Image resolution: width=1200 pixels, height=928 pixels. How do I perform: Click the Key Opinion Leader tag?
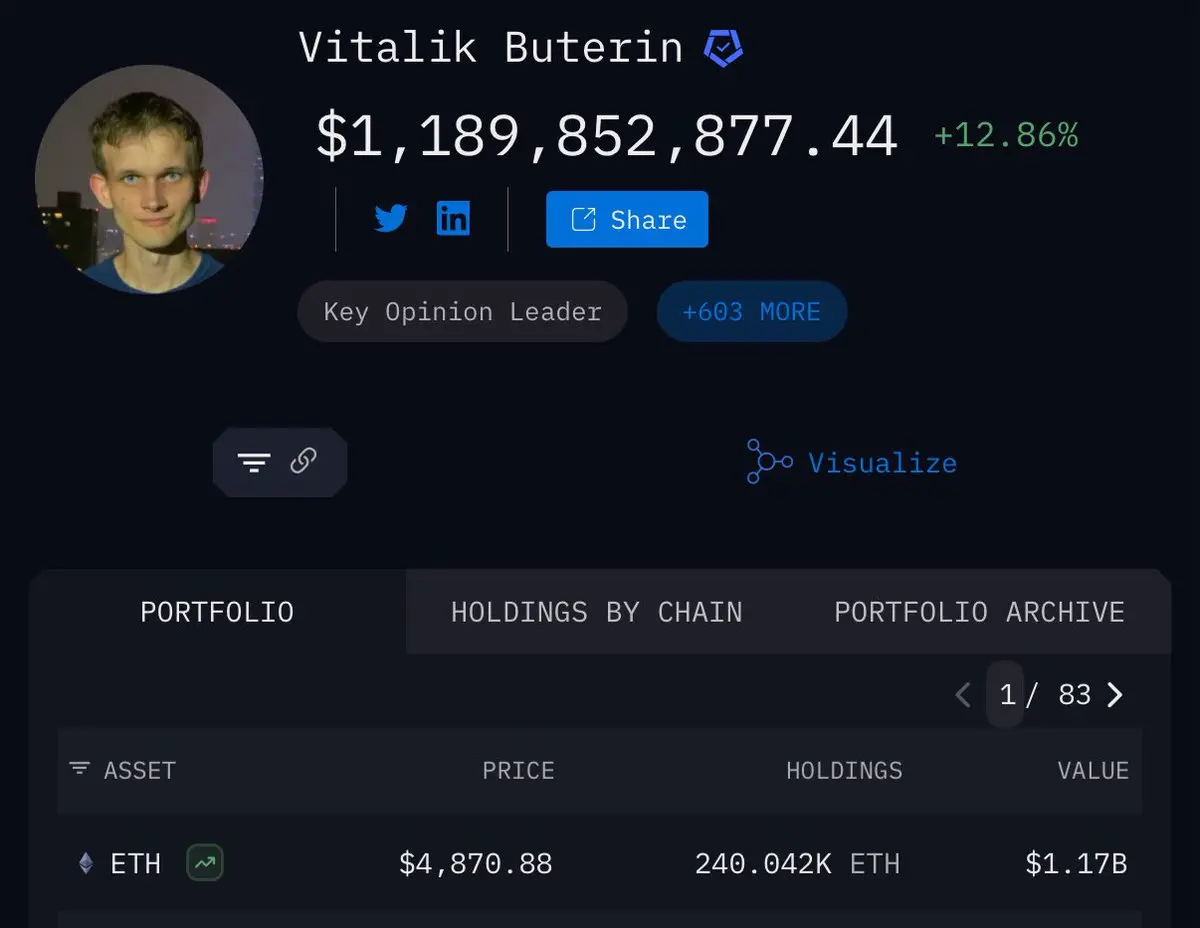(x=462, y=312)
